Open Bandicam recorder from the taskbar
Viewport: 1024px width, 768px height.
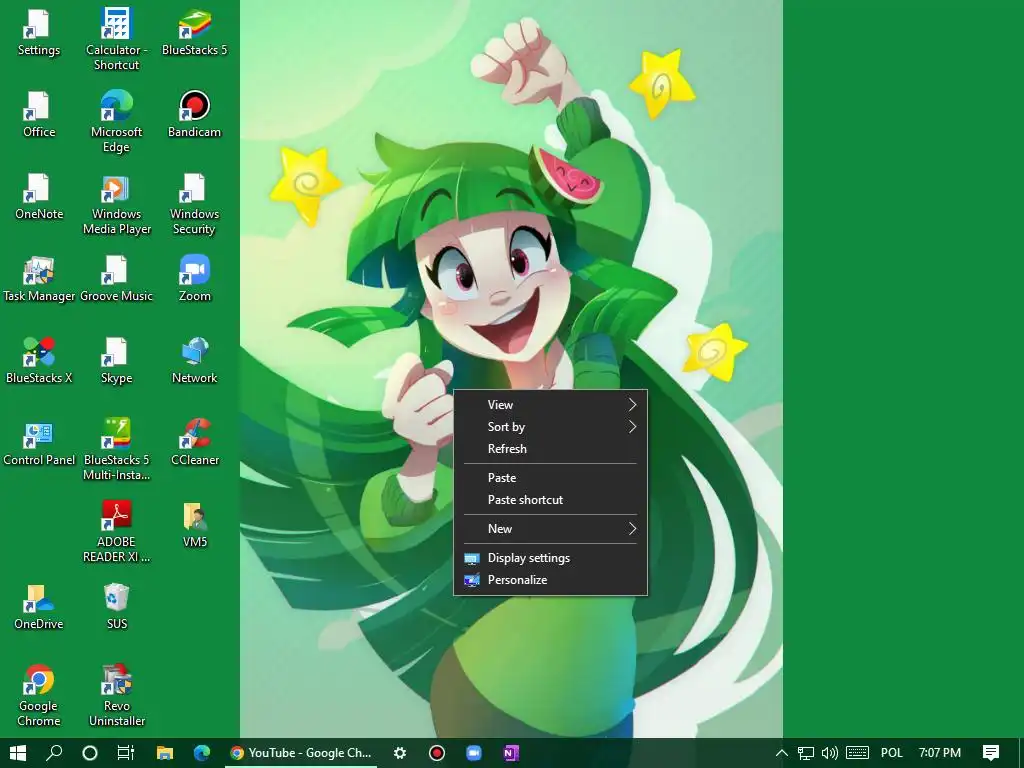(x=437, y=753)
